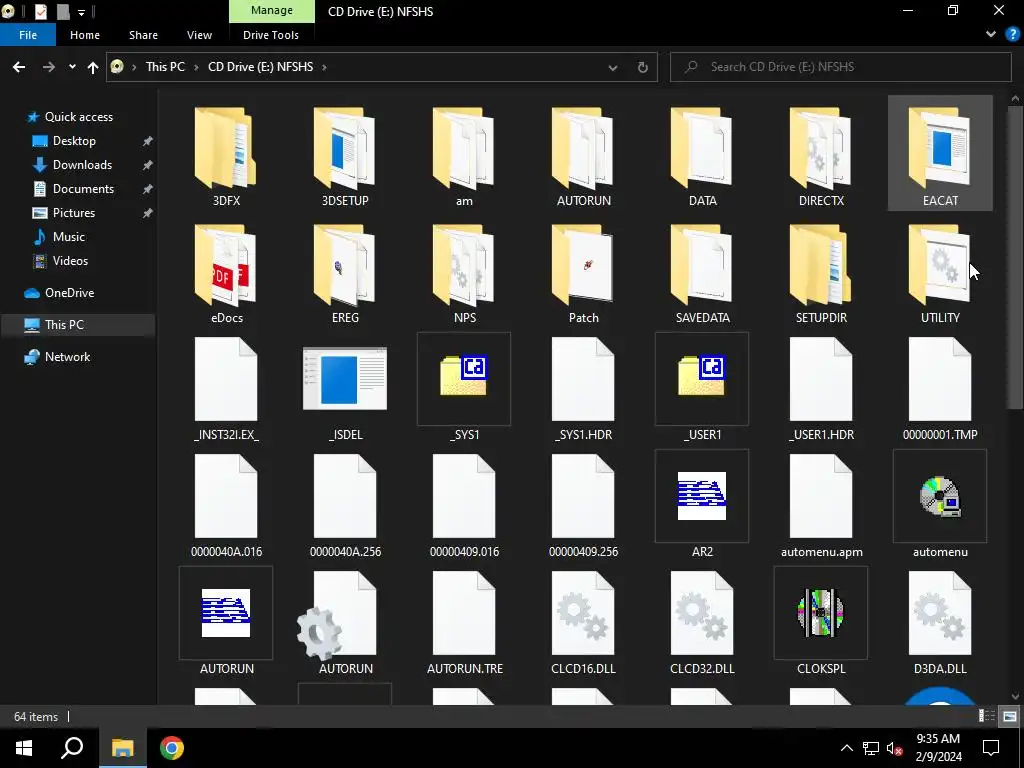The image size is (1024, 768).
Task: Open the 3DSETUP folder
Action: (345, 155)
